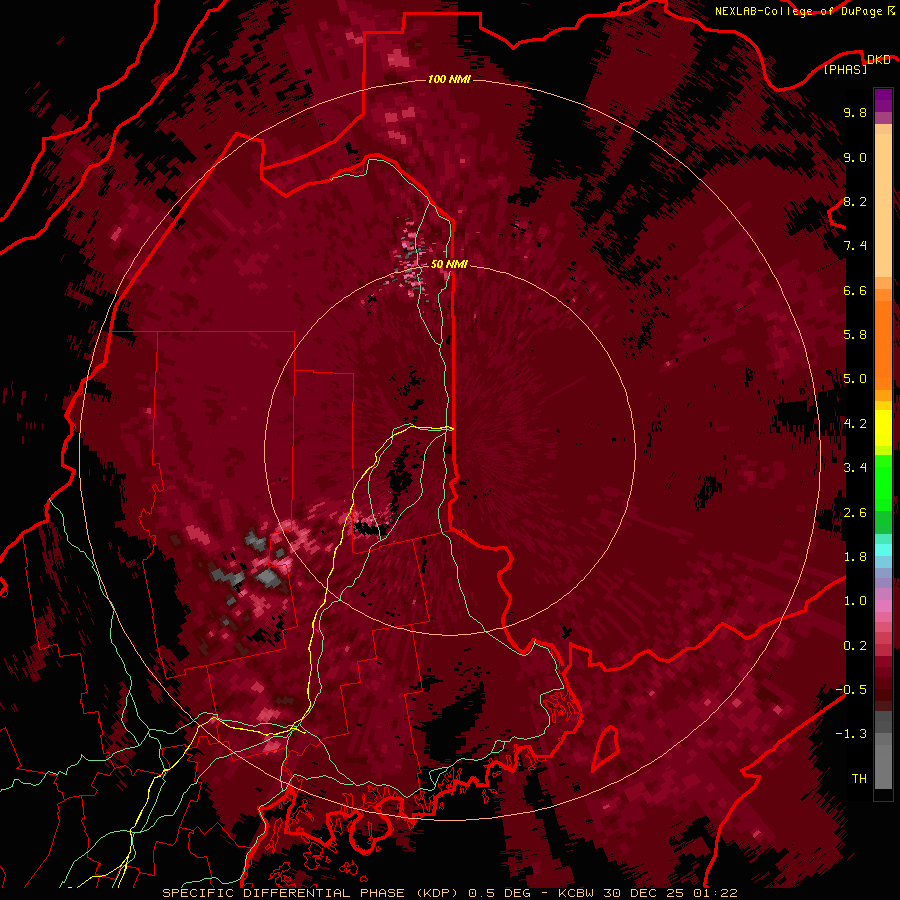
Task: Click the 9.8 value on the color scale
Action: point(855,113)
